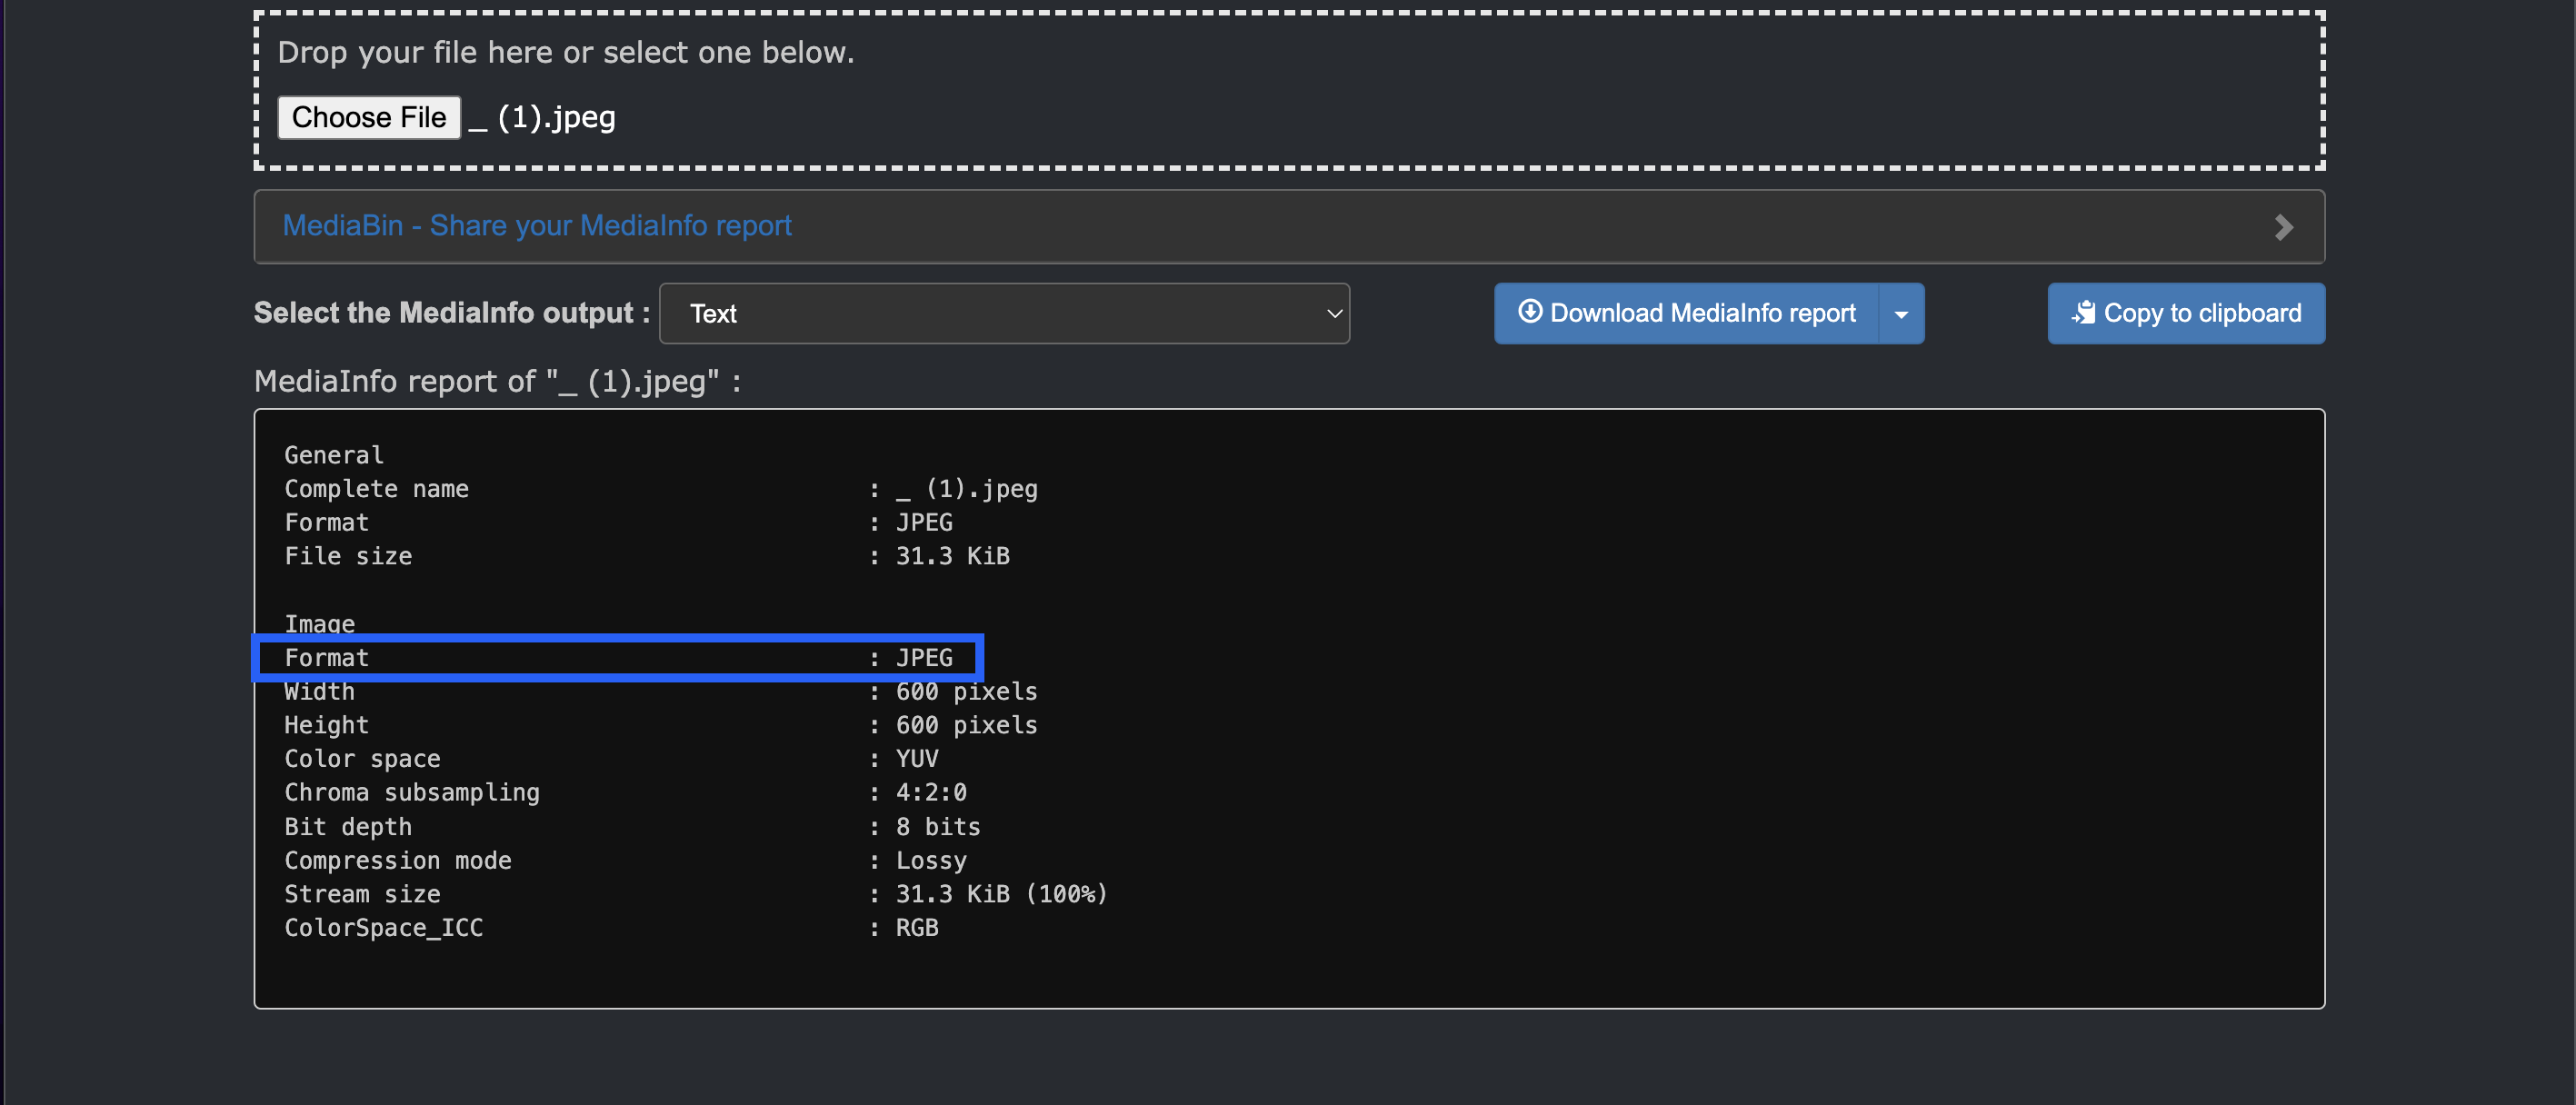Click the Copy to clipboard button
This screenshot has height=1105, width=2576.
2186,313
